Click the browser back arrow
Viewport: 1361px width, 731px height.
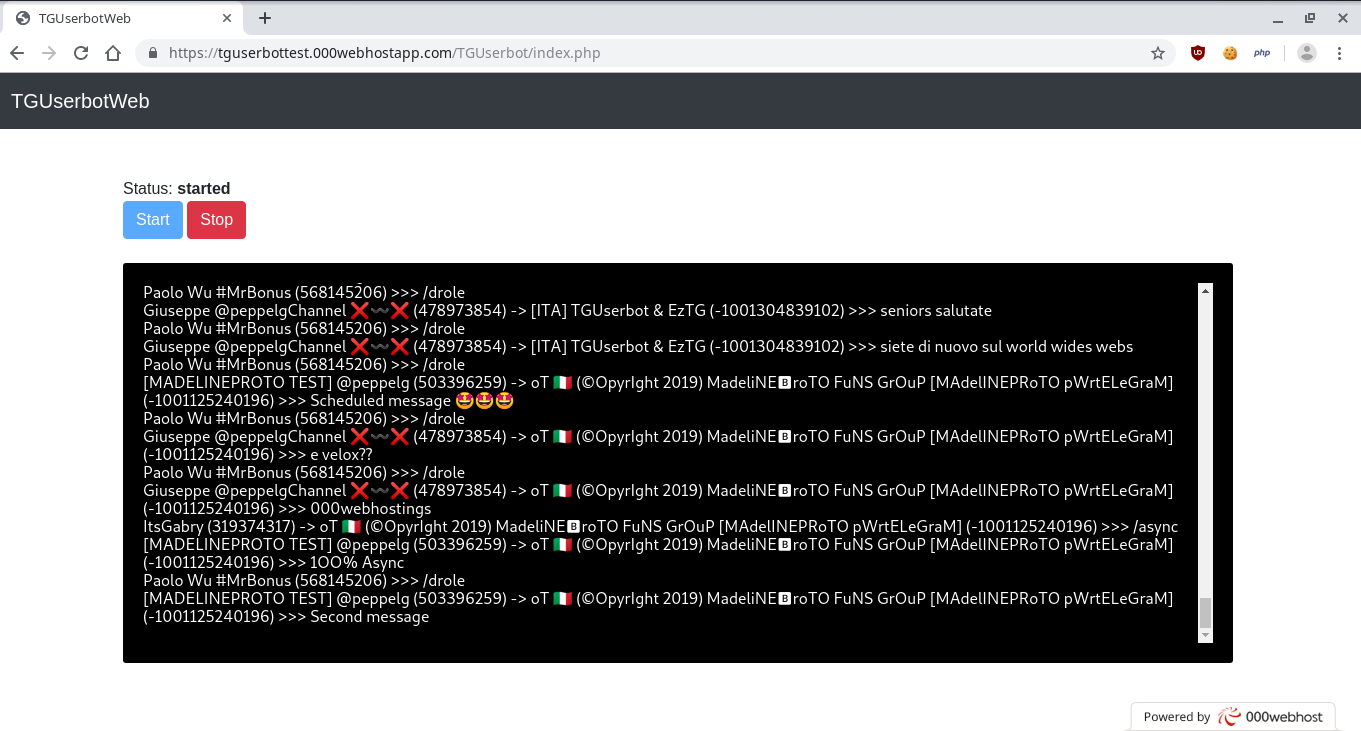pos(17,53)
